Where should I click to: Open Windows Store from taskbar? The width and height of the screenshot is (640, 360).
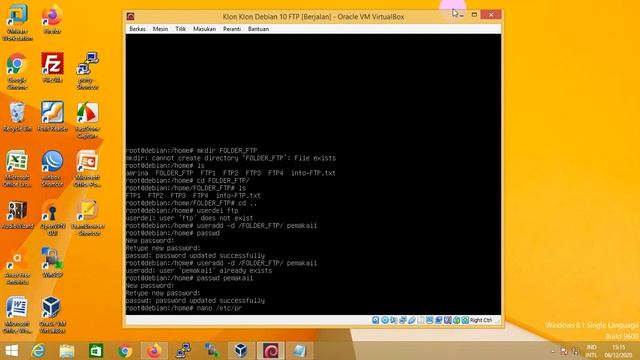(96, 351)
